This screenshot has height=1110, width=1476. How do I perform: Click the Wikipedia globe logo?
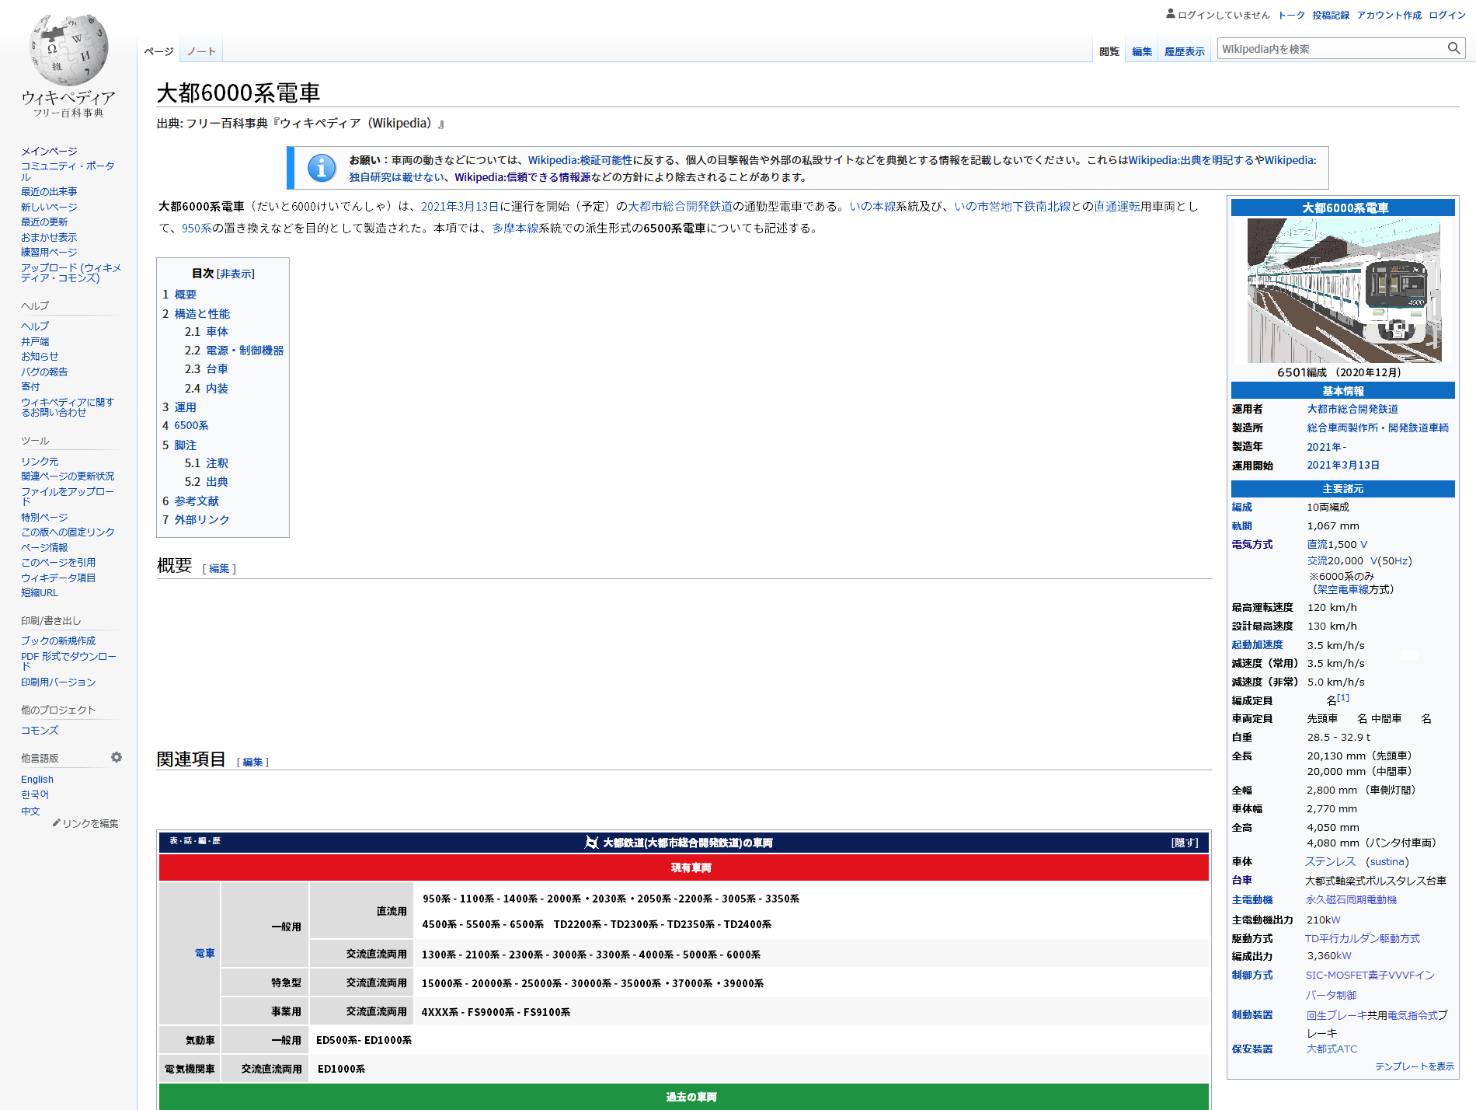coord(68,51)
